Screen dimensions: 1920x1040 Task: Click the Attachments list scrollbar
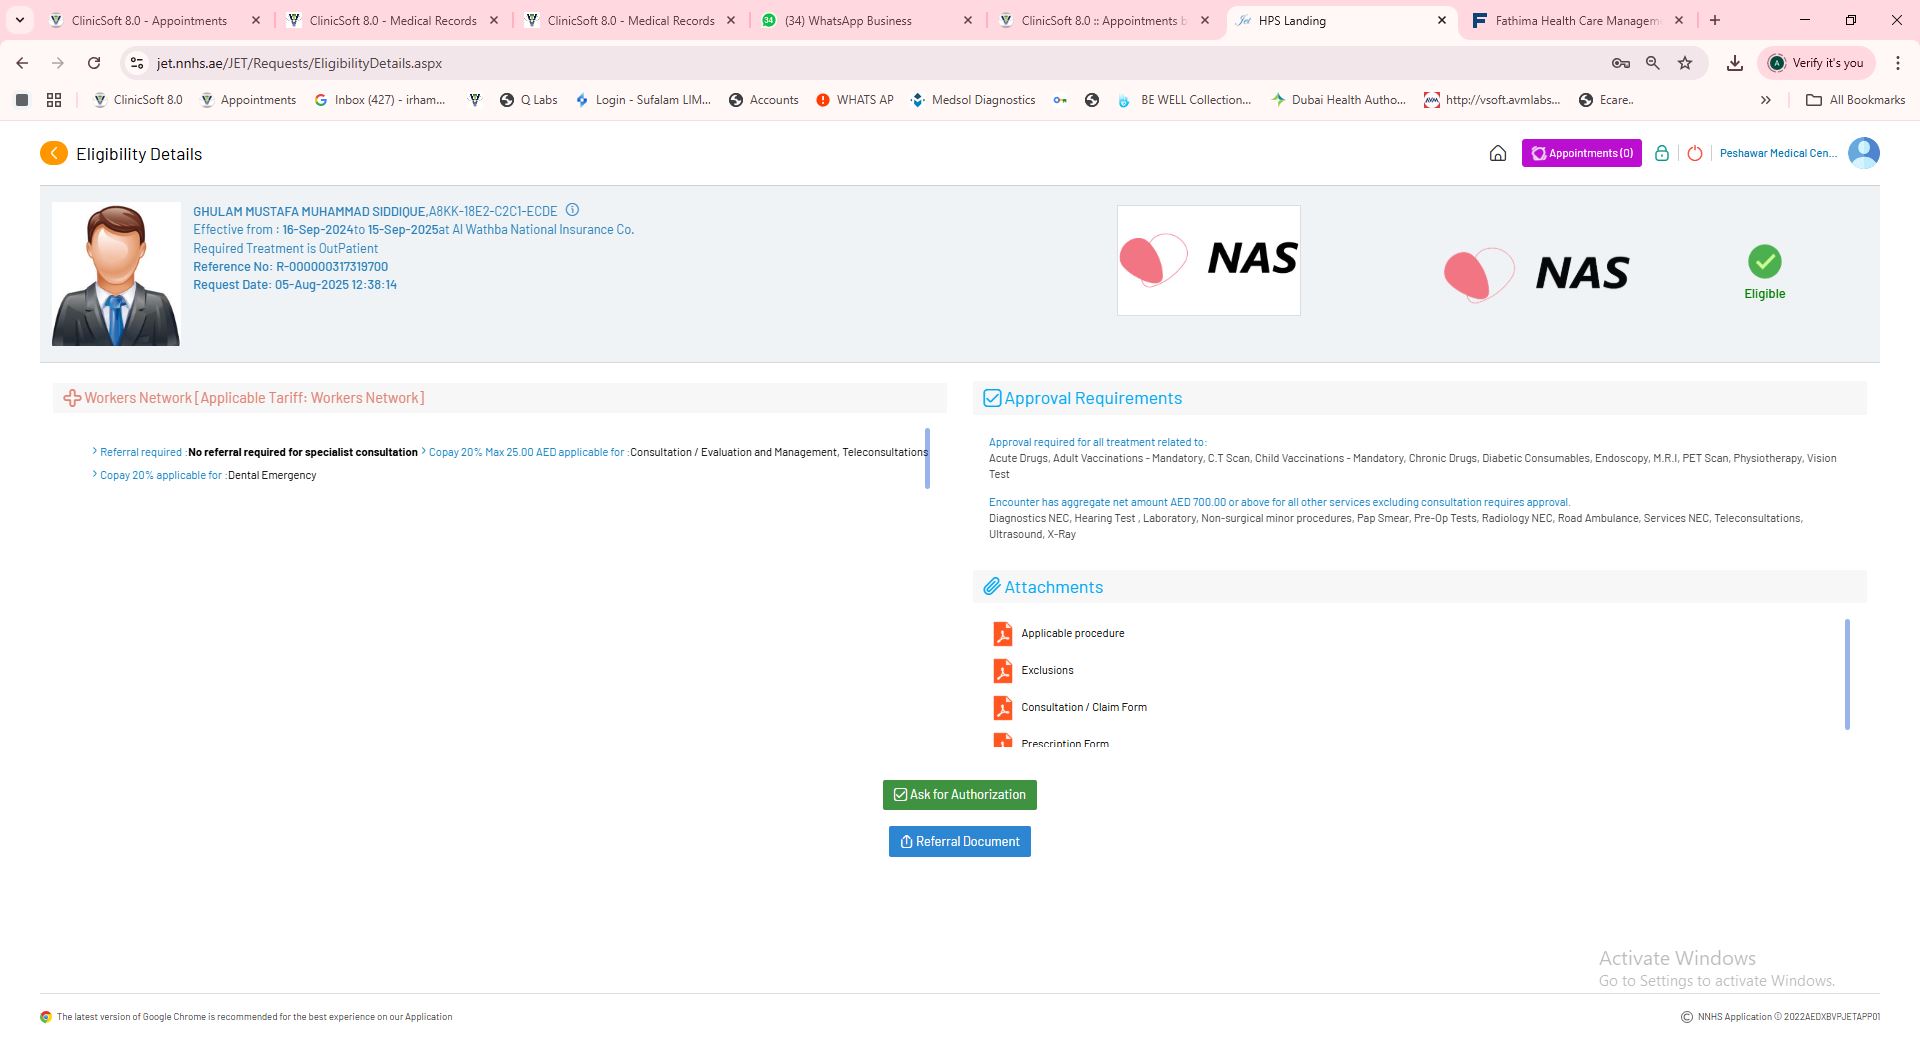click(1846, 674)
